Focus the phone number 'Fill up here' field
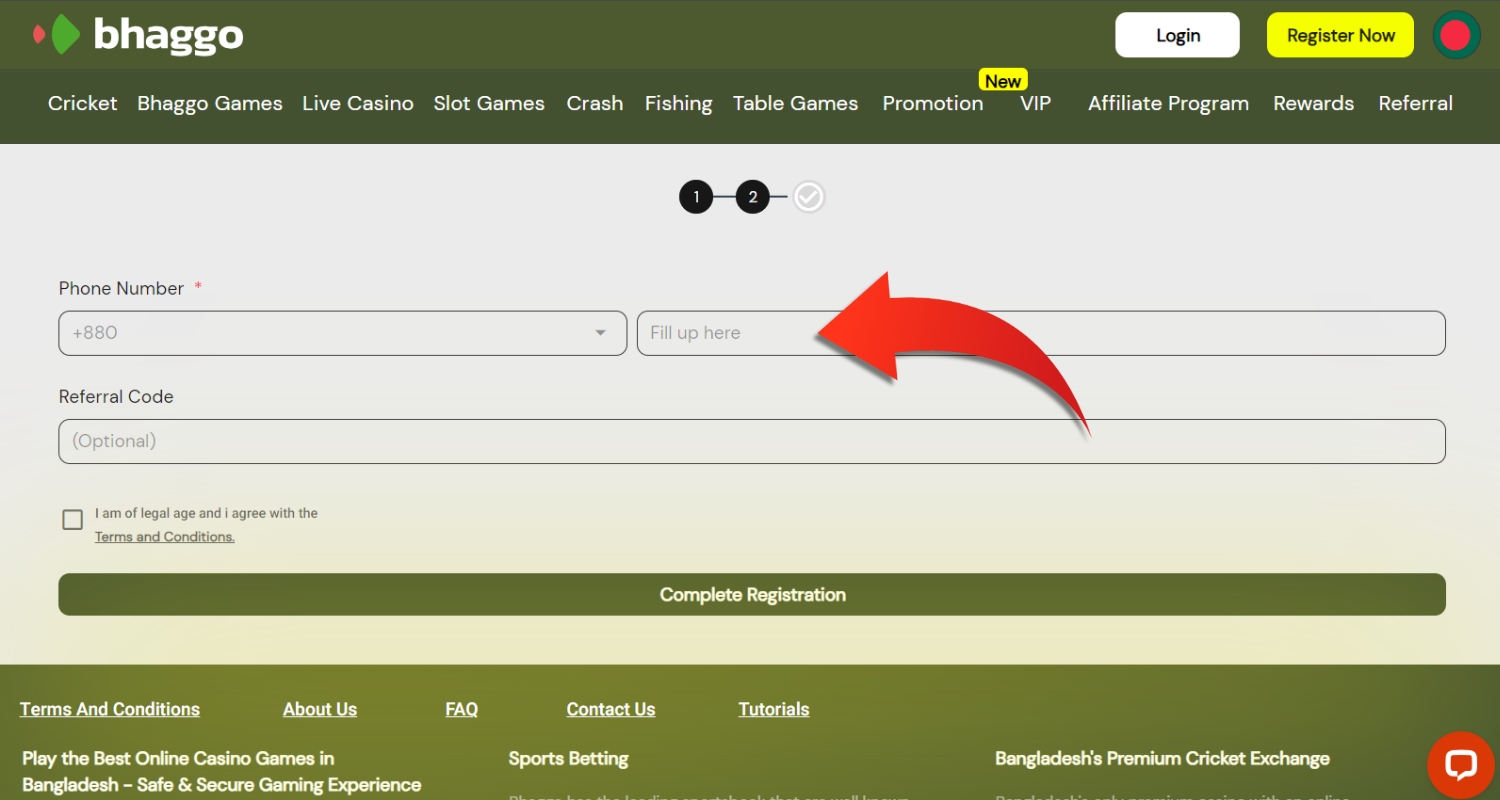Viewport: 1500px width, 800px height. (x=1040, y=333)
